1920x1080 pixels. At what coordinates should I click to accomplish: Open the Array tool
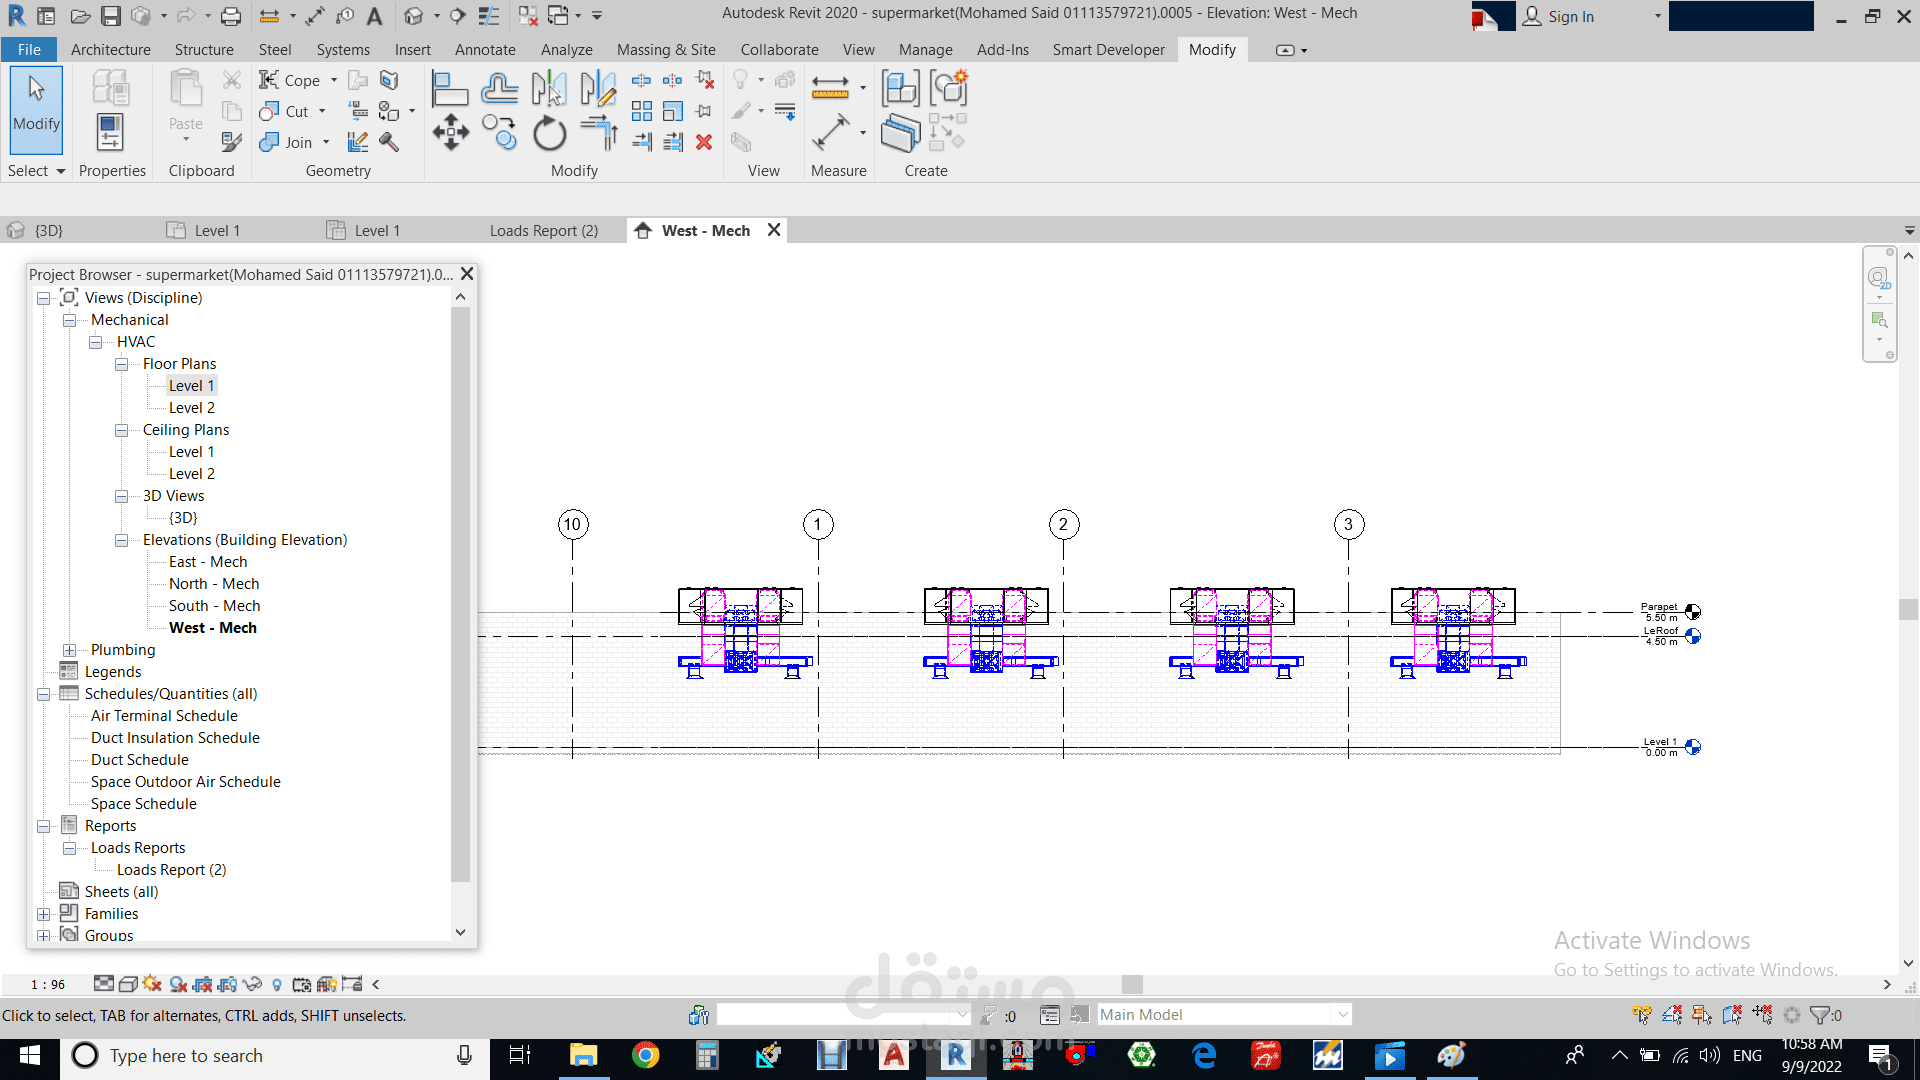(642, 111)
